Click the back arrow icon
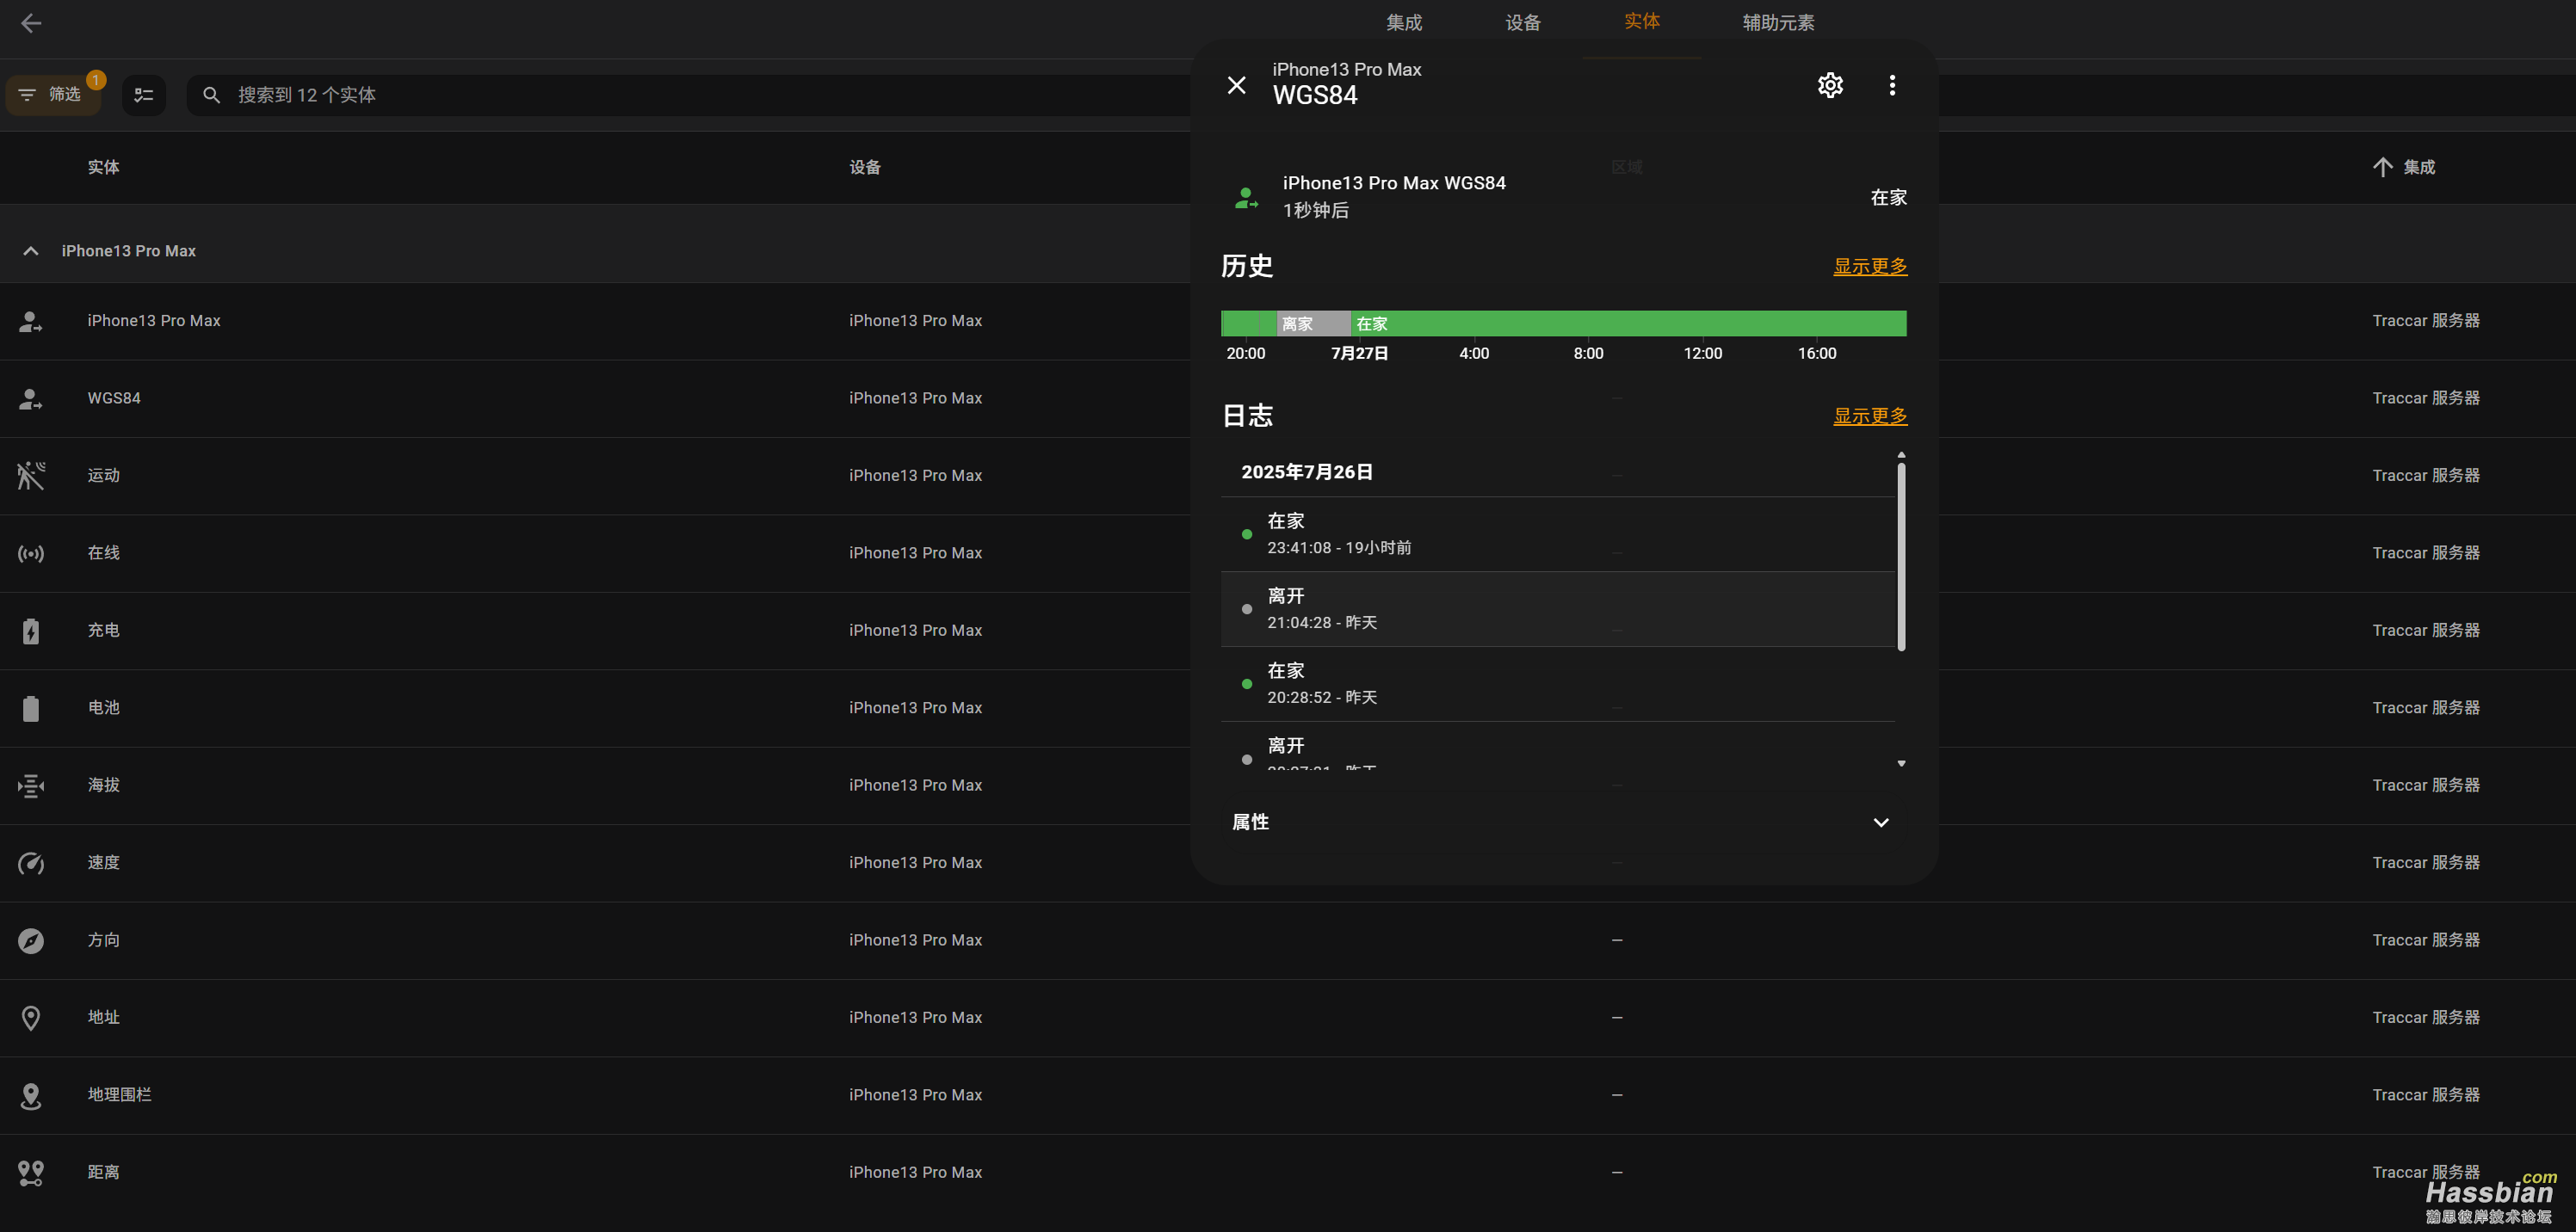Viewport: 2576px width, 1232px height. pyautogui.click(x=31, y=23)
